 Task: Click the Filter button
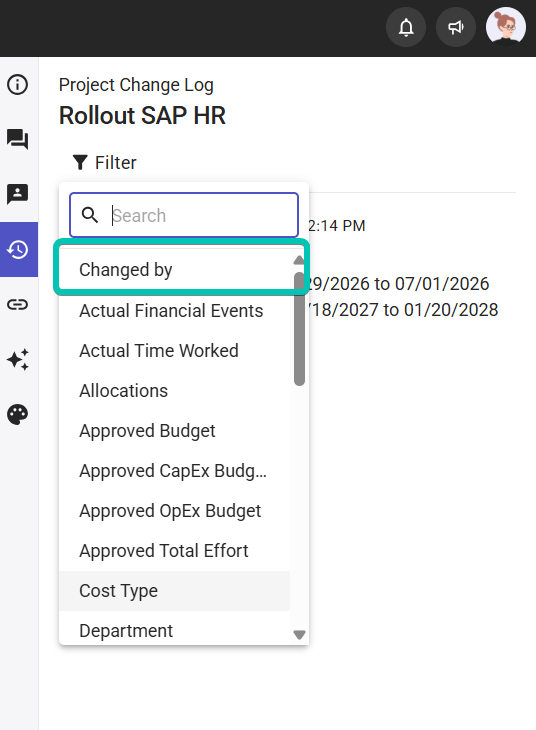[x=104, y=162]
